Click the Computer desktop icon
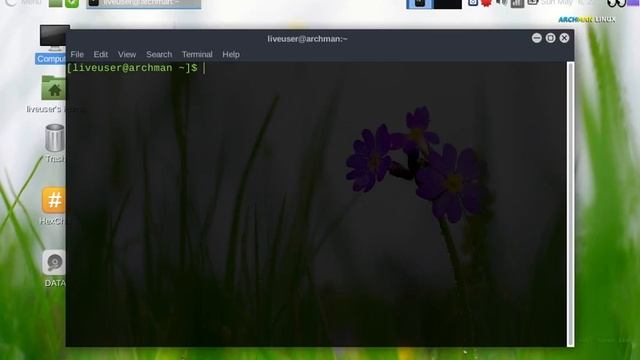This screenshot has width=640, height=360. [53, 44]
